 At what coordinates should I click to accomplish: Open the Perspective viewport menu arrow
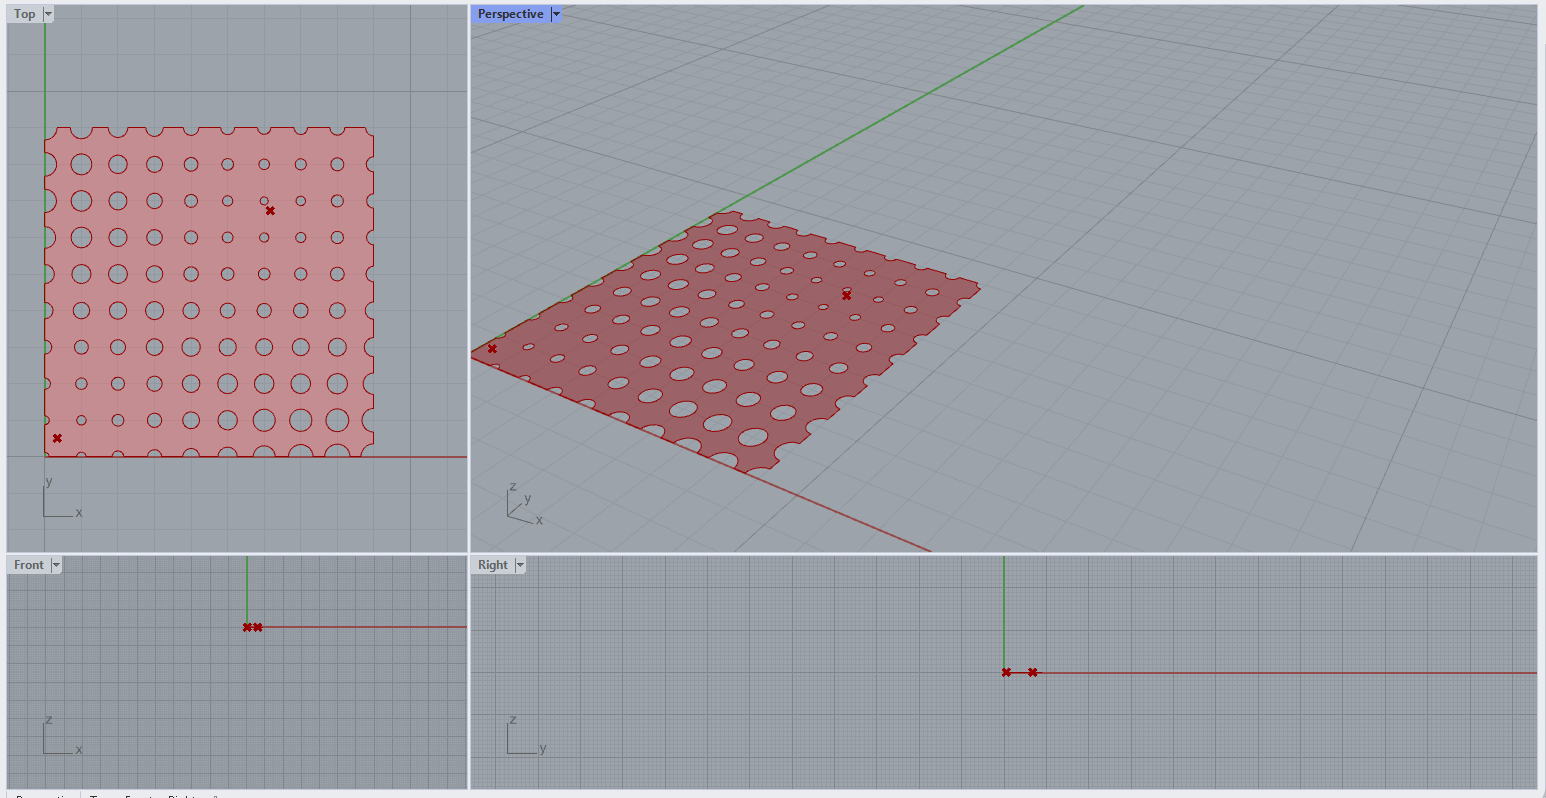(x=556, y=14)
